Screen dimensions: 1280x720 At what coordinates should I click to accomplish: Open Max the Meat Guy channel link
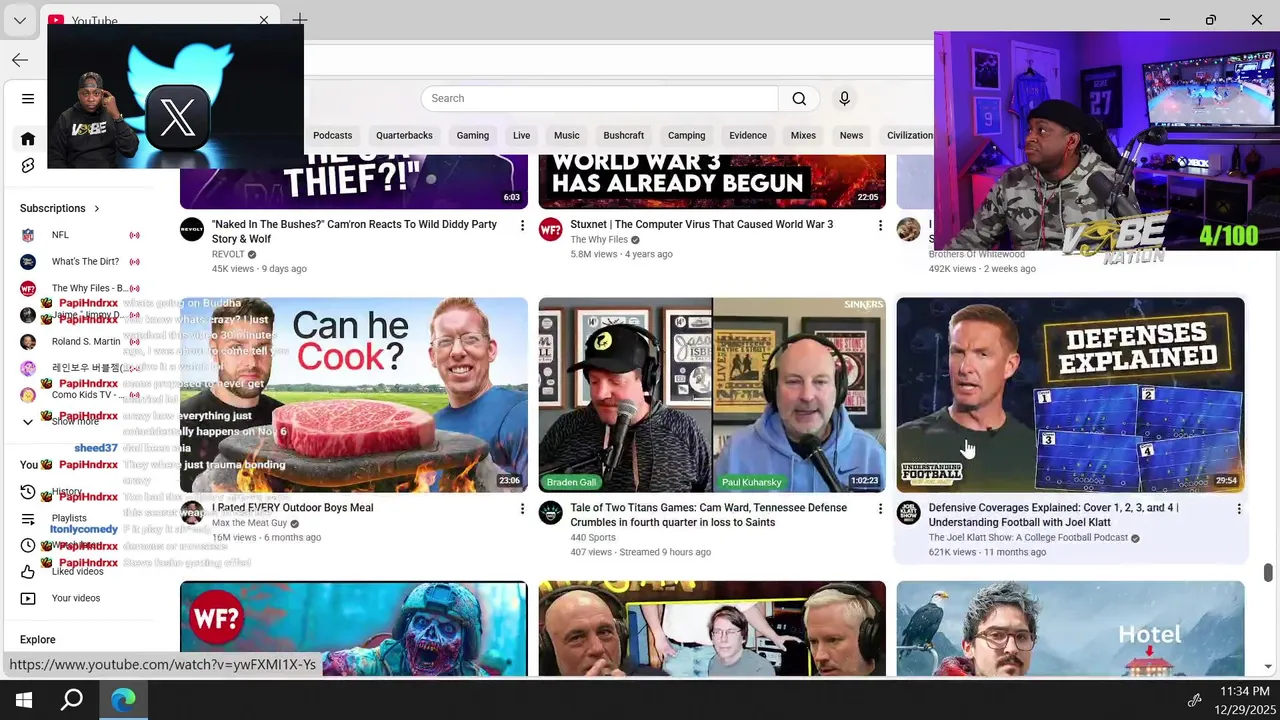(x=249, y=523)
